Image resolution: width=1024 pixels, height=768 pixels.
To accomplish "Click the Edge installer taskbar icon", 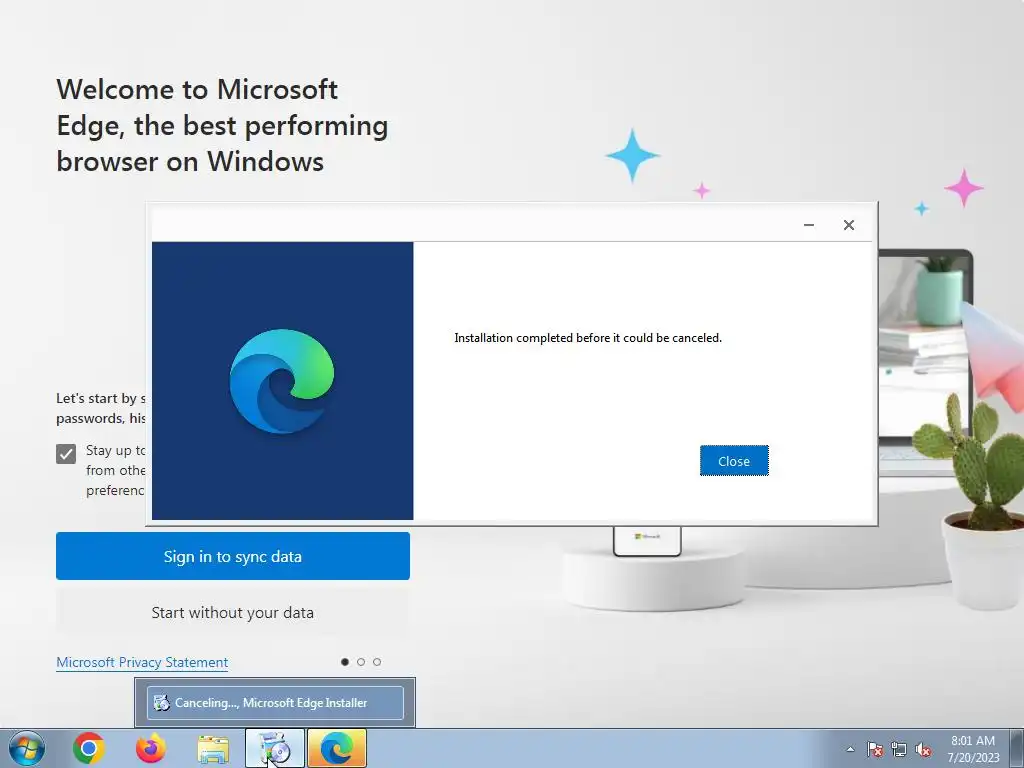I will [275, 748].
